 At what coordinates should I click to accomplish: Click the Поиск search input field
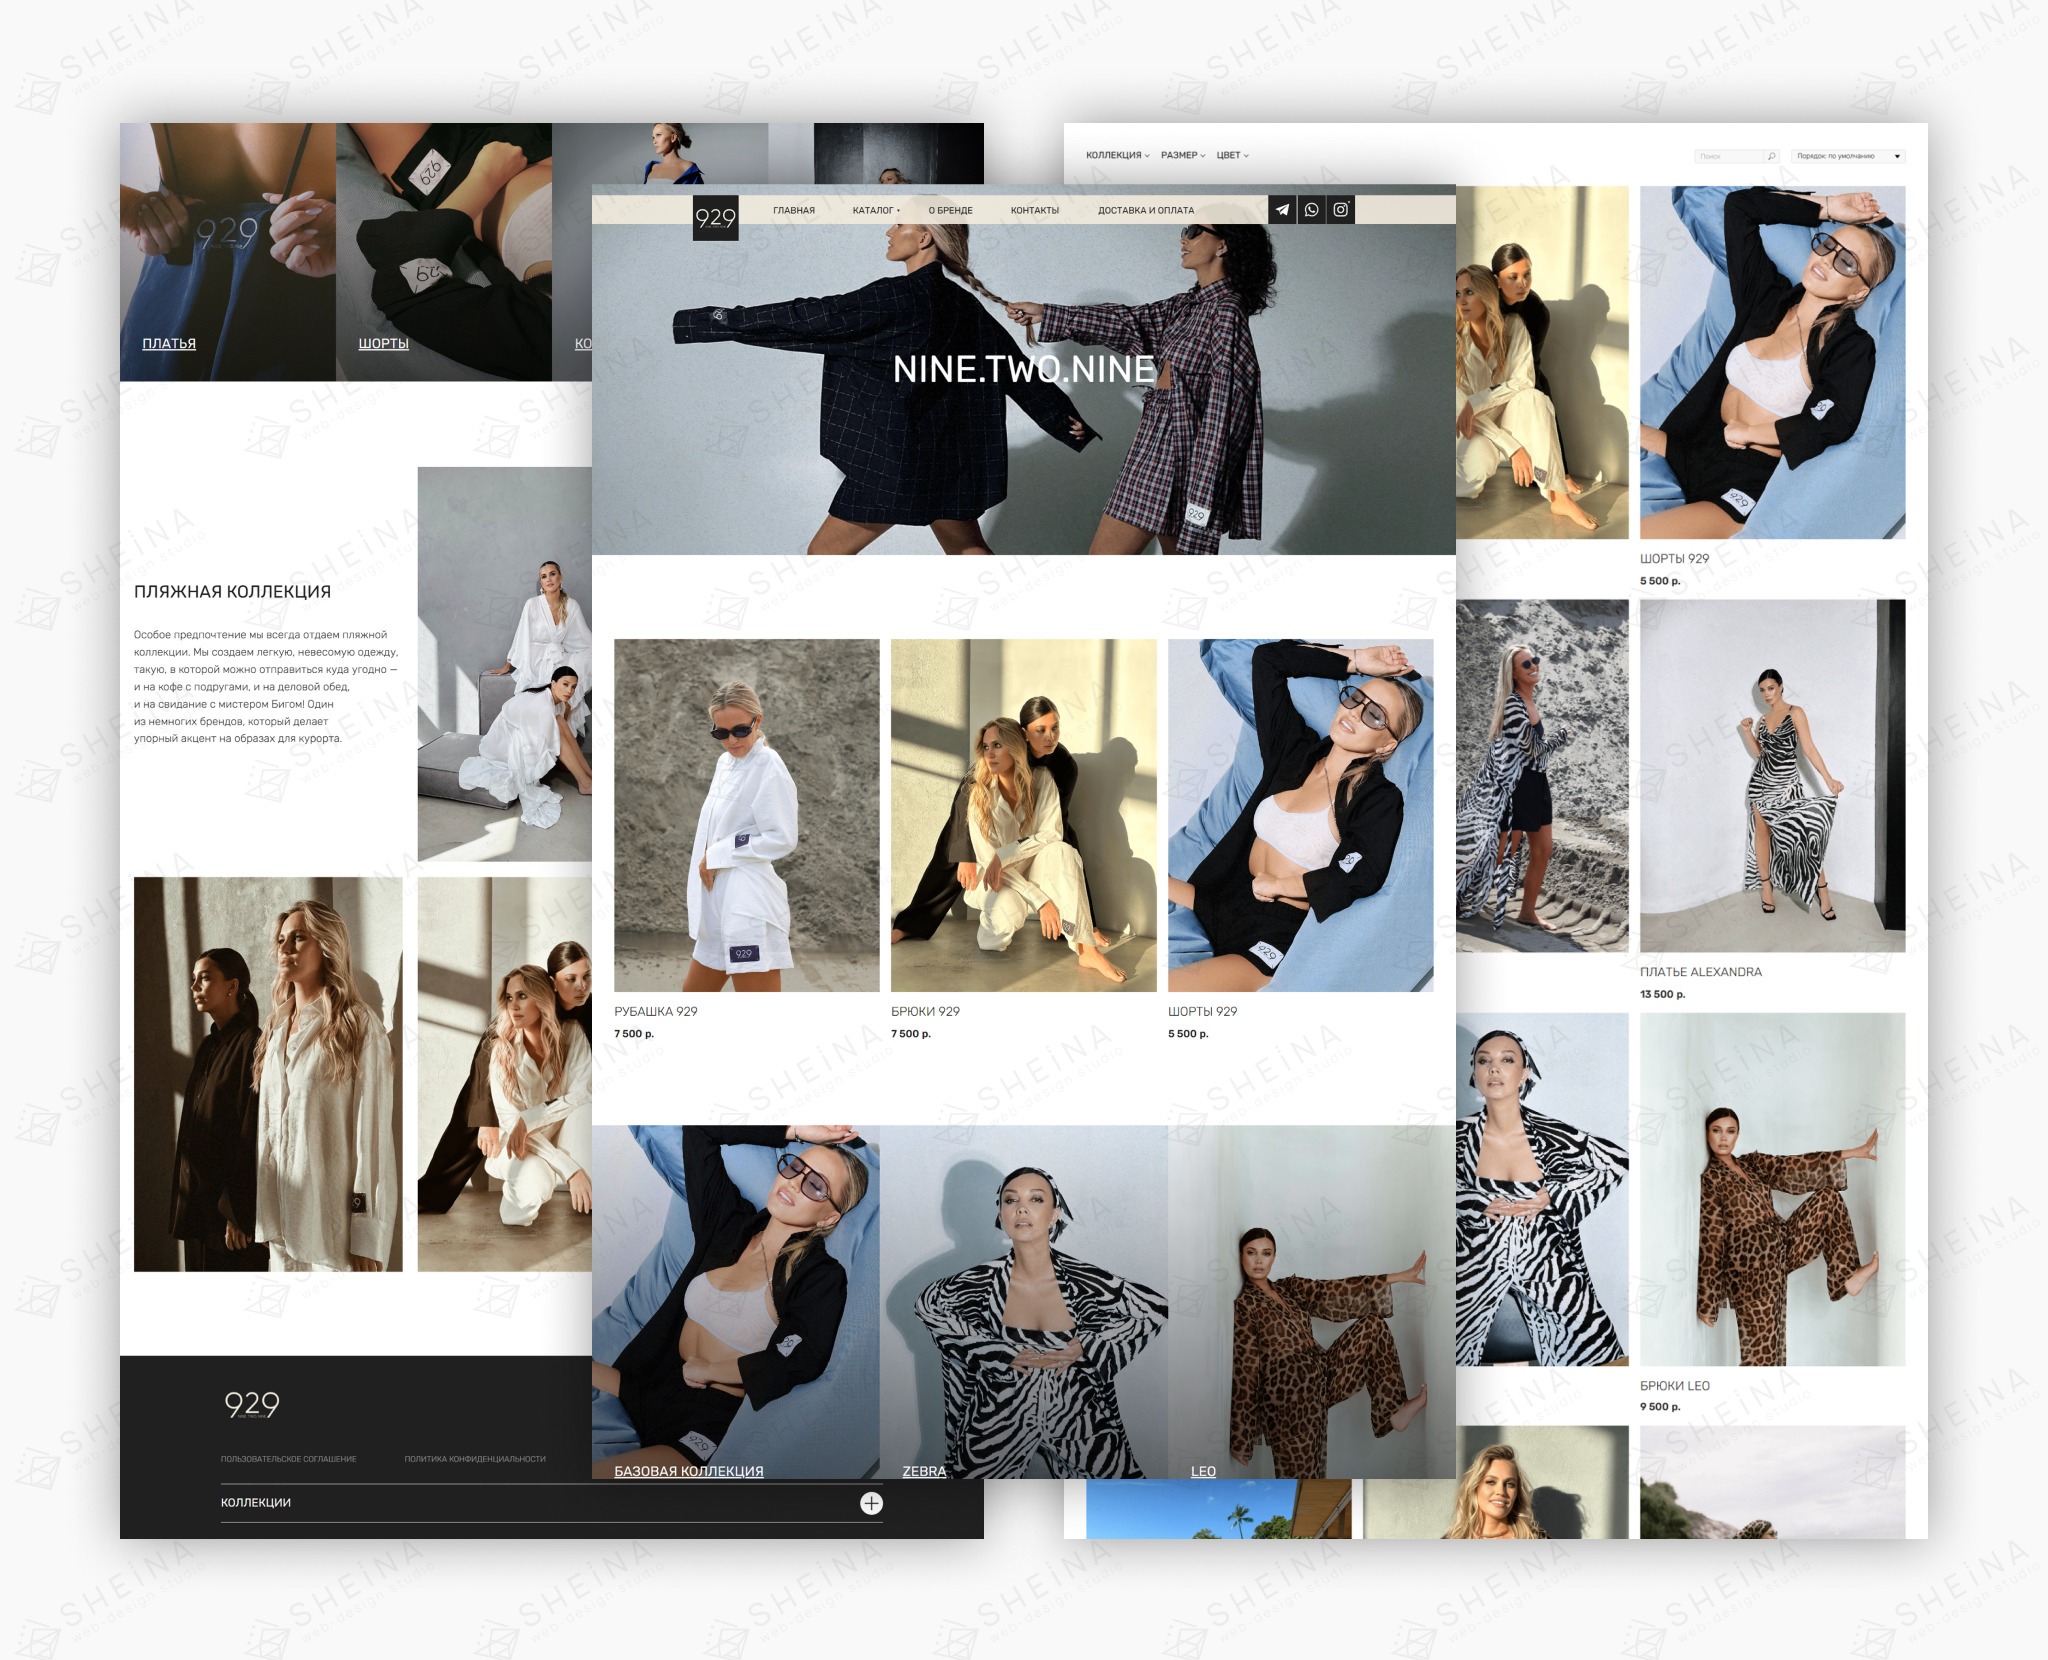pyautogui.click(x=1727, y=156)
